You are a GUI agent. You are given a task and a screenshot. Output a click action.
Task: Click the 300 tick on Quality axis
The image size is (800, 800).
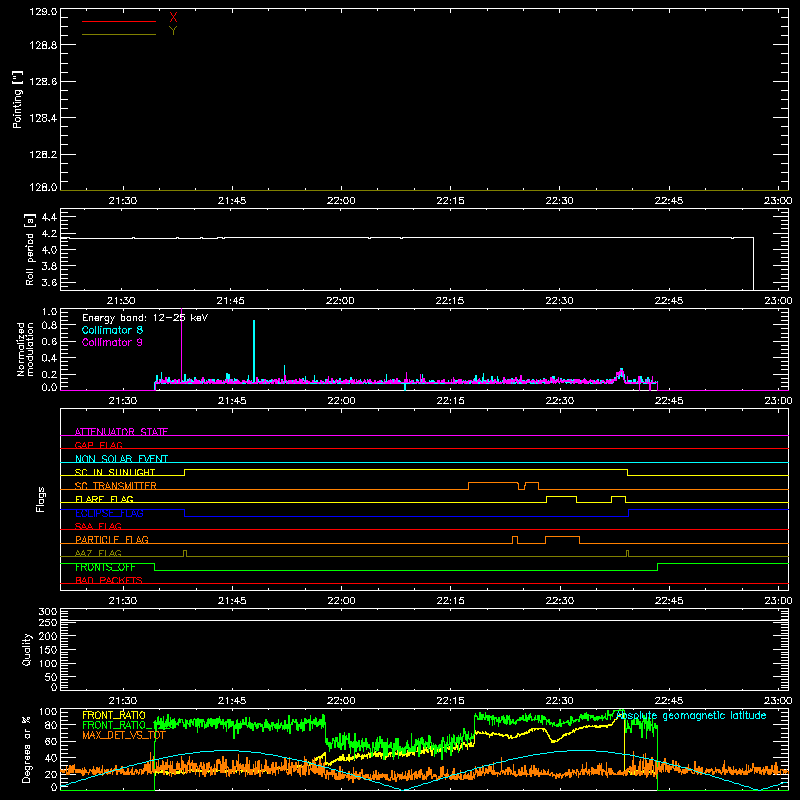pos(48,612)
